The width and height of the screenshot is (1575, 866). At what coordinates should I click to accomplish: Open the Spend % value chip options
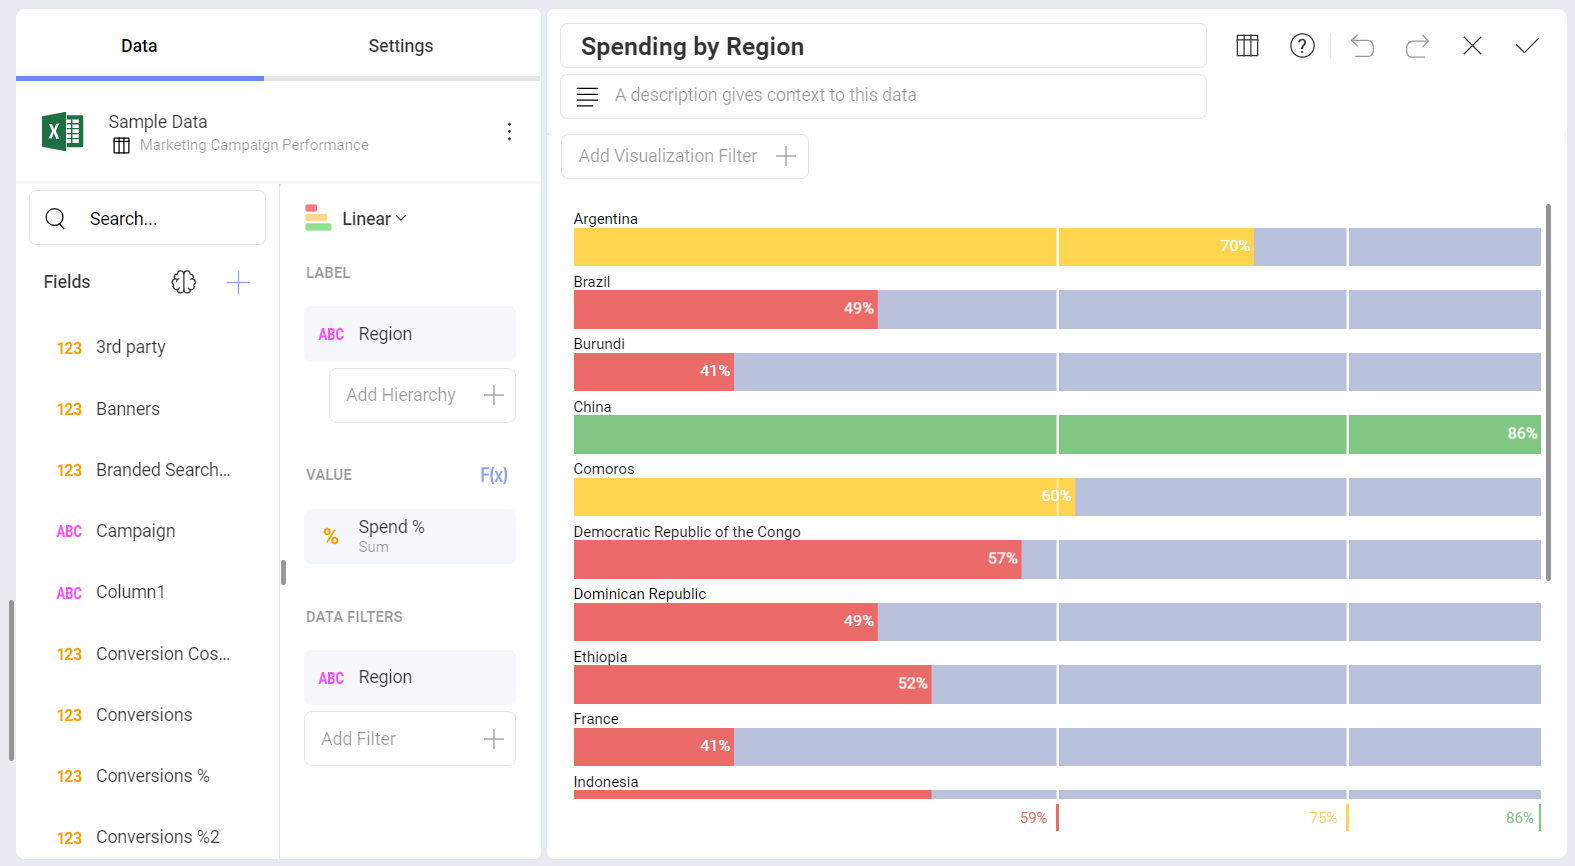click(410, 536)
